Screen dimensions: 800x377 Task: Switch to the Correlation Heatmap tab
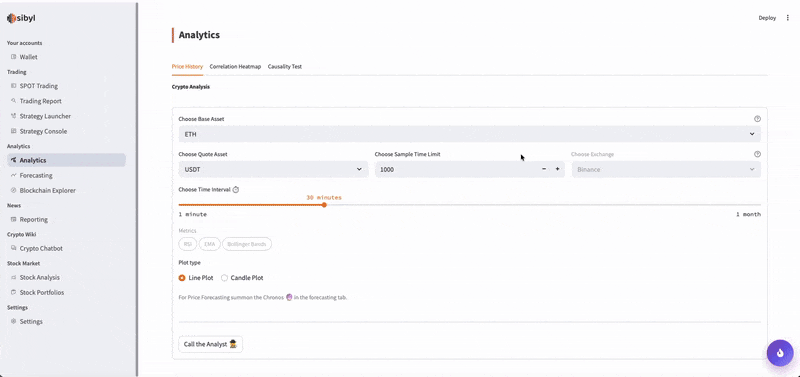tap(235, 67)
